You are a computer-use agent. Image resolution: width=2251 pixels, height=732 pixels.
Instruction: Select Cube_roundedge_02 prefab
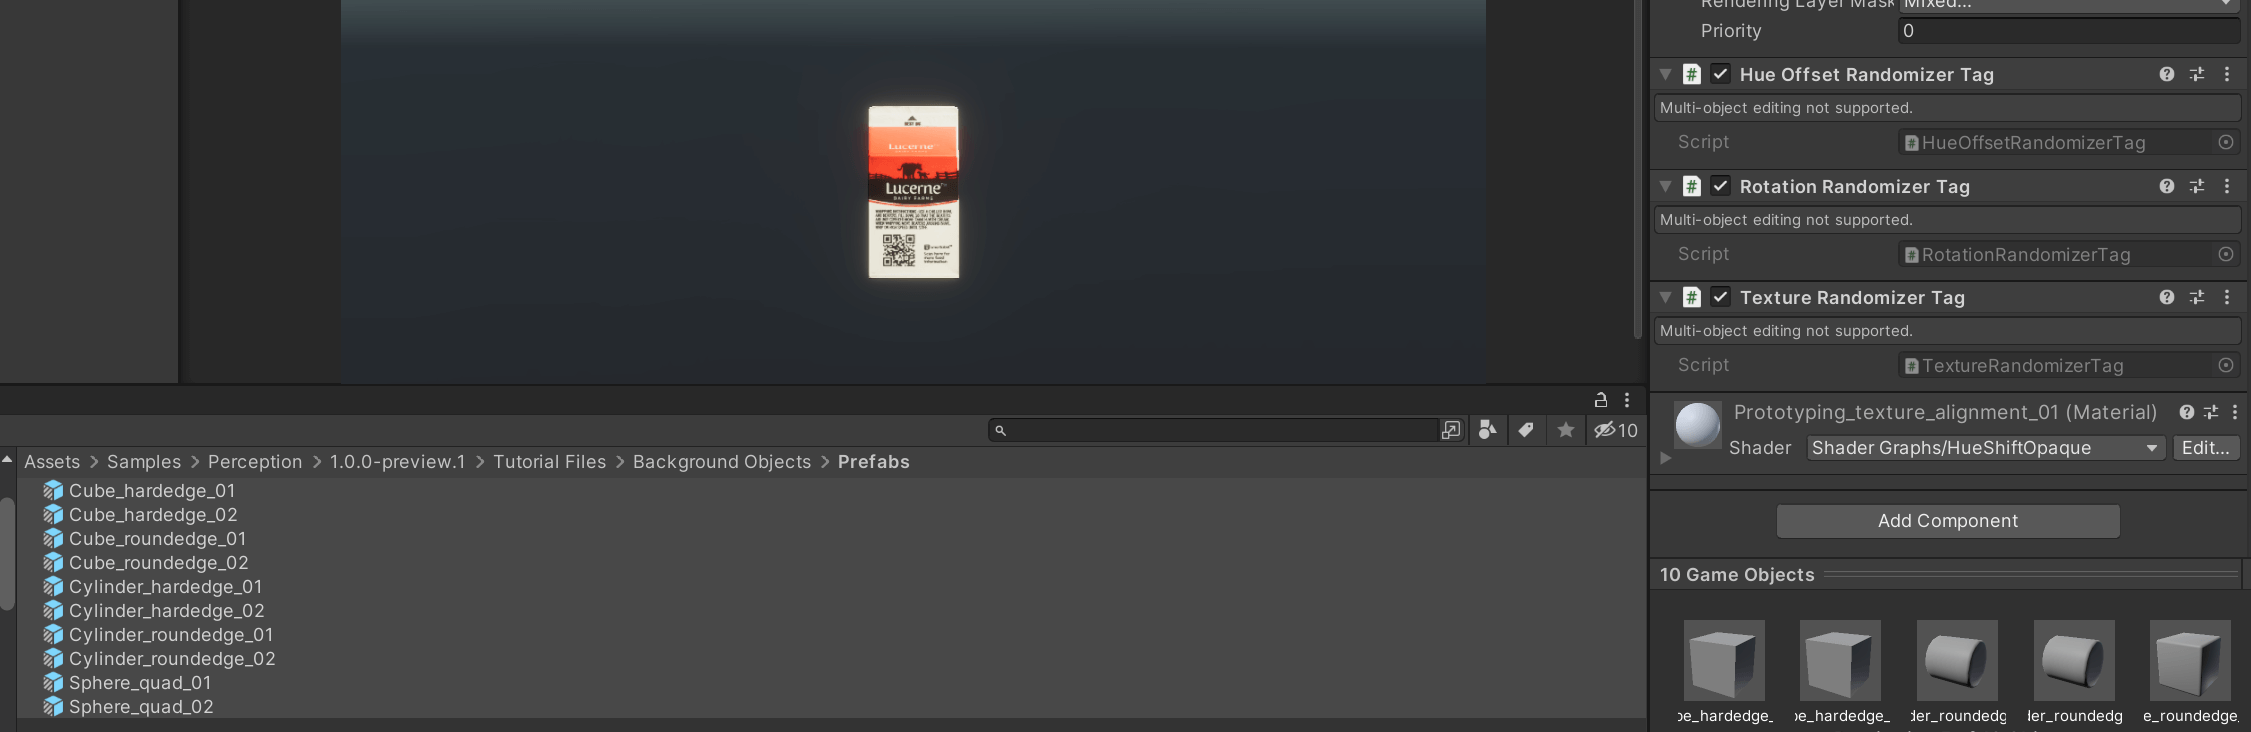[x=158, y=563]
